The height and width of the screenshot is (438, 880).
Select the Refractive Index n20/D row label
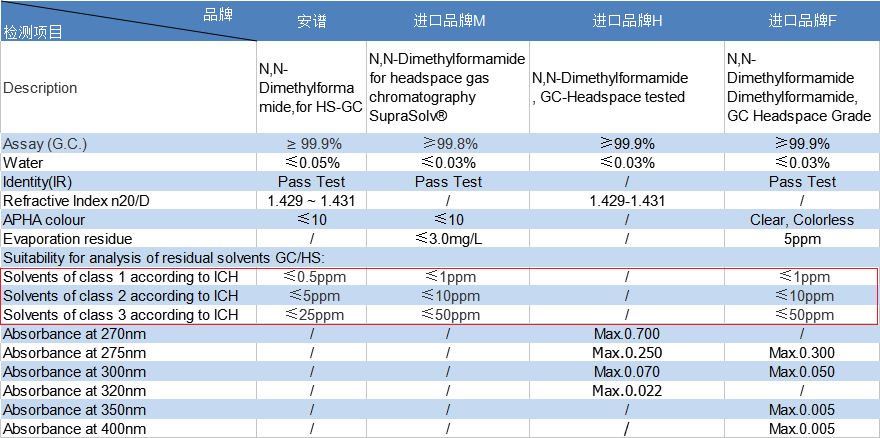pos(75,200)
